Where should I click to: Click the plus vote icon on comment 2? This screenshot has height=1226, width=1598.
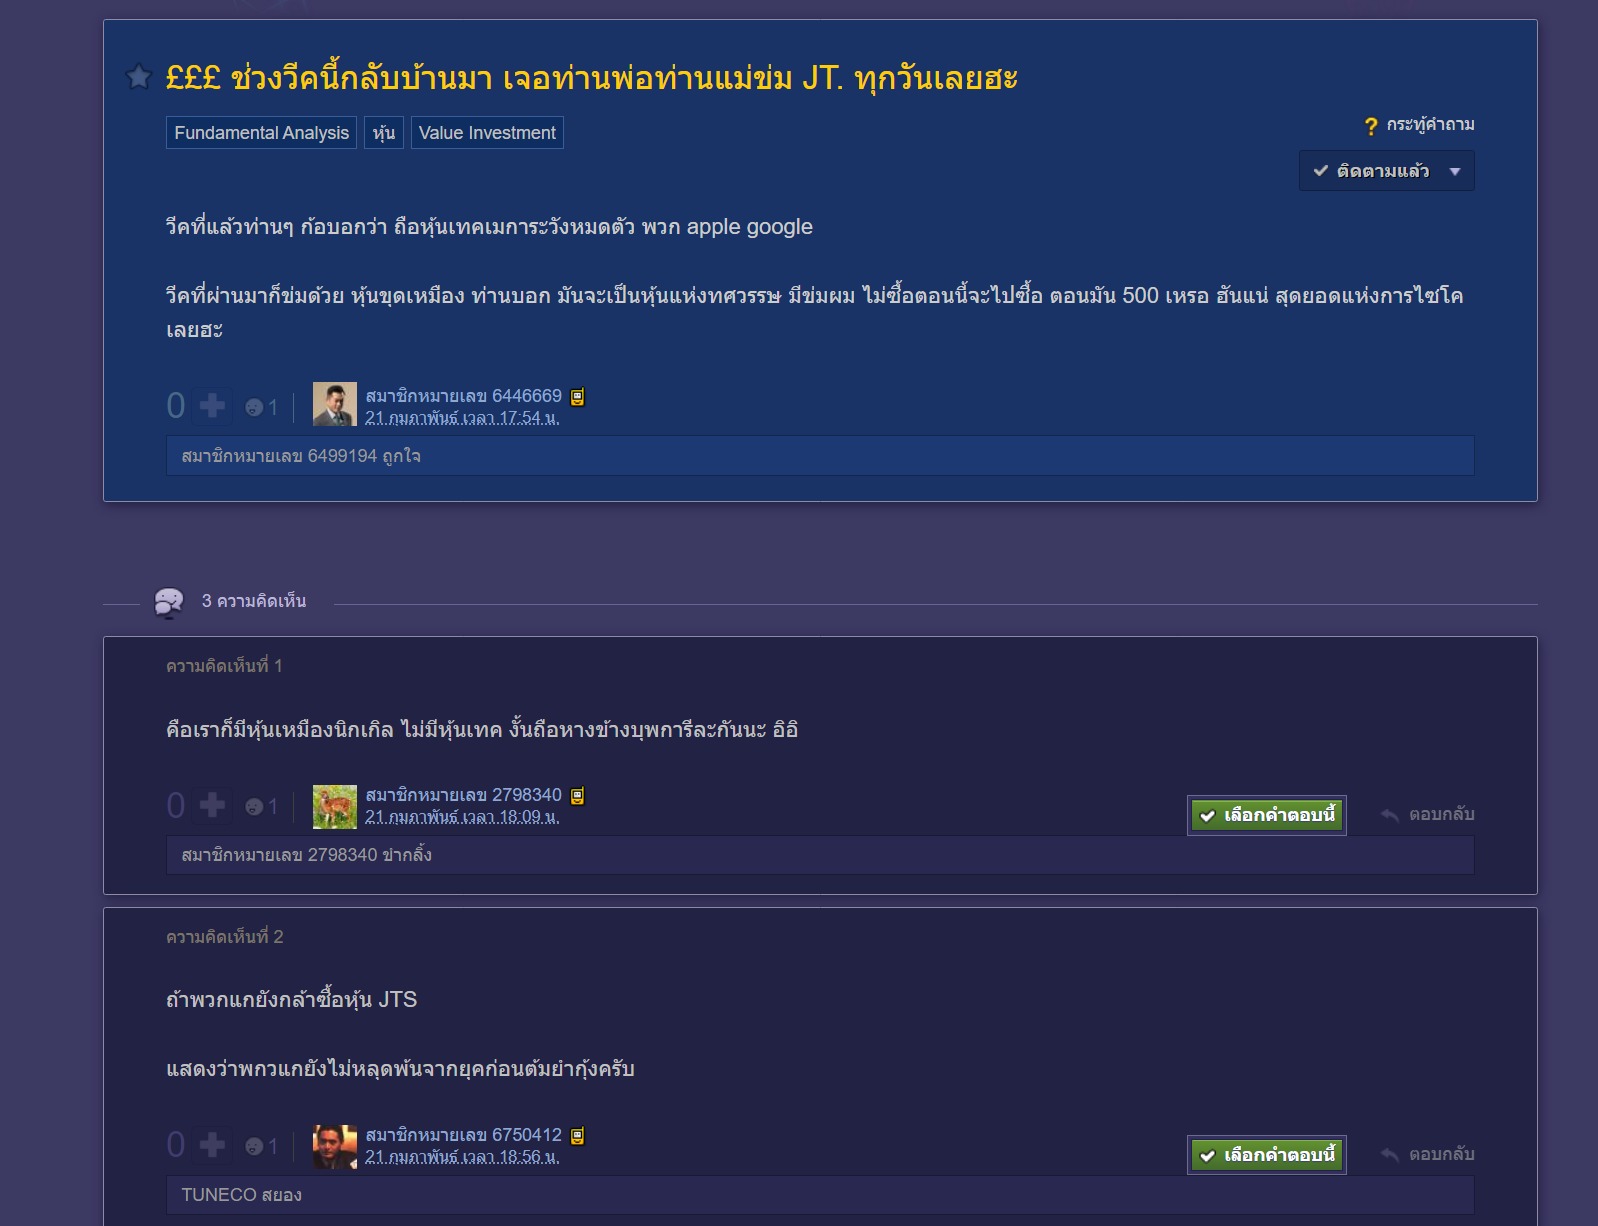point(212,1144)
